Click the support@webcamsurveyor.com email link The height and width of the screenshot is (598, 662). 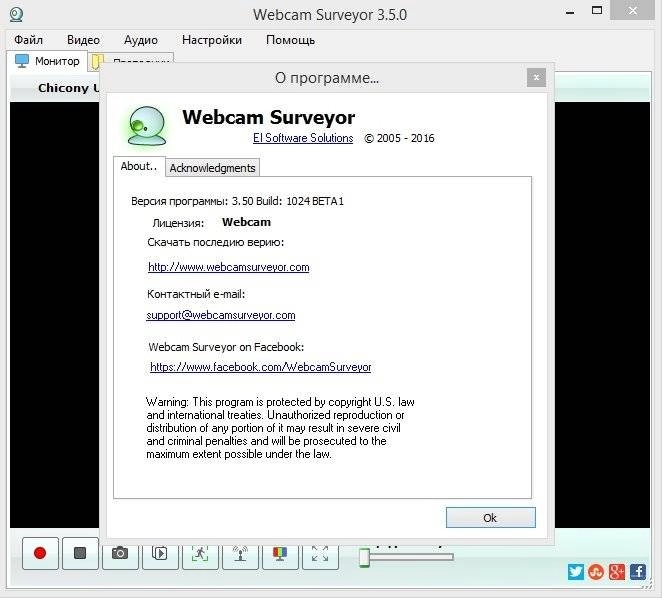pos(221,315)
